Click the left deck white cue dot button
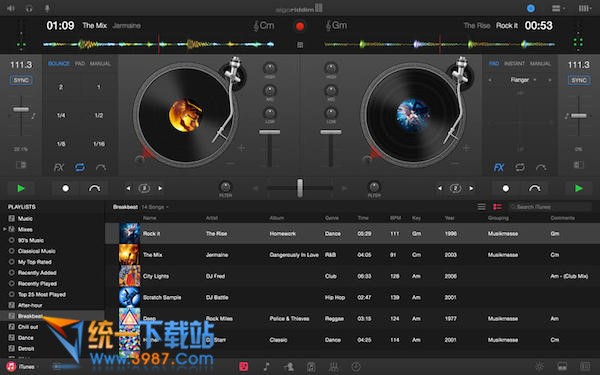600x375 pixels. coord(65,188)
